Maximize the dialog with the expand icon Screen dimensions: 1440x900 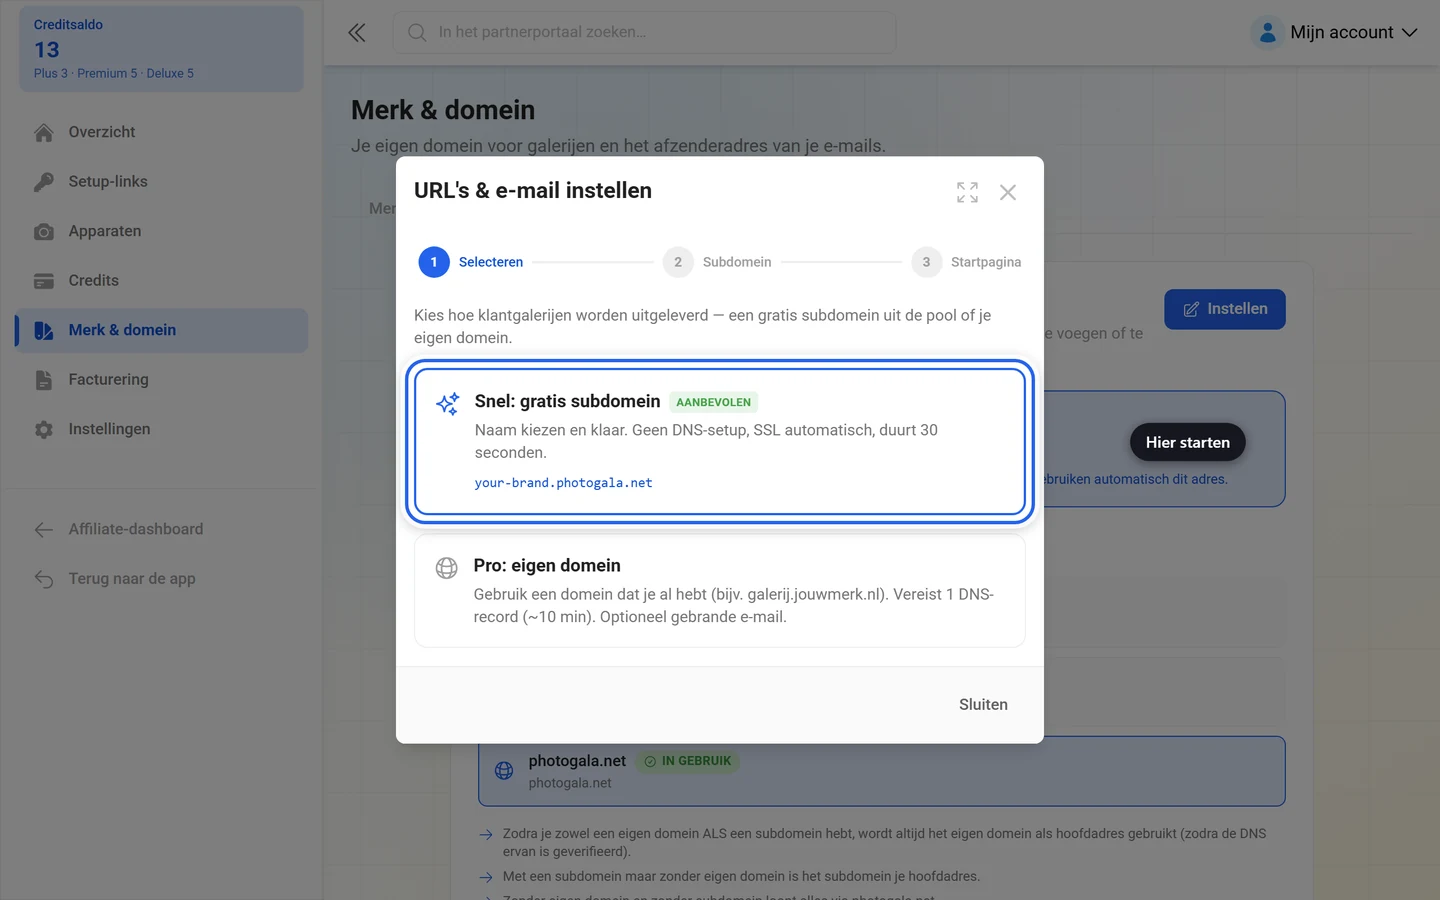tap(967, 192)
